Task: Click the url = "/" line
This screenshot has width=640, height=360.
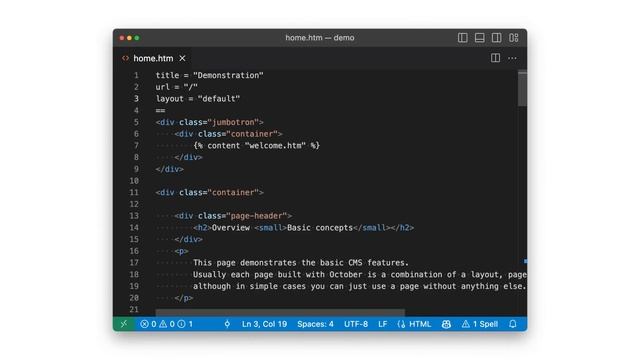Action: [x=176, y=87]
